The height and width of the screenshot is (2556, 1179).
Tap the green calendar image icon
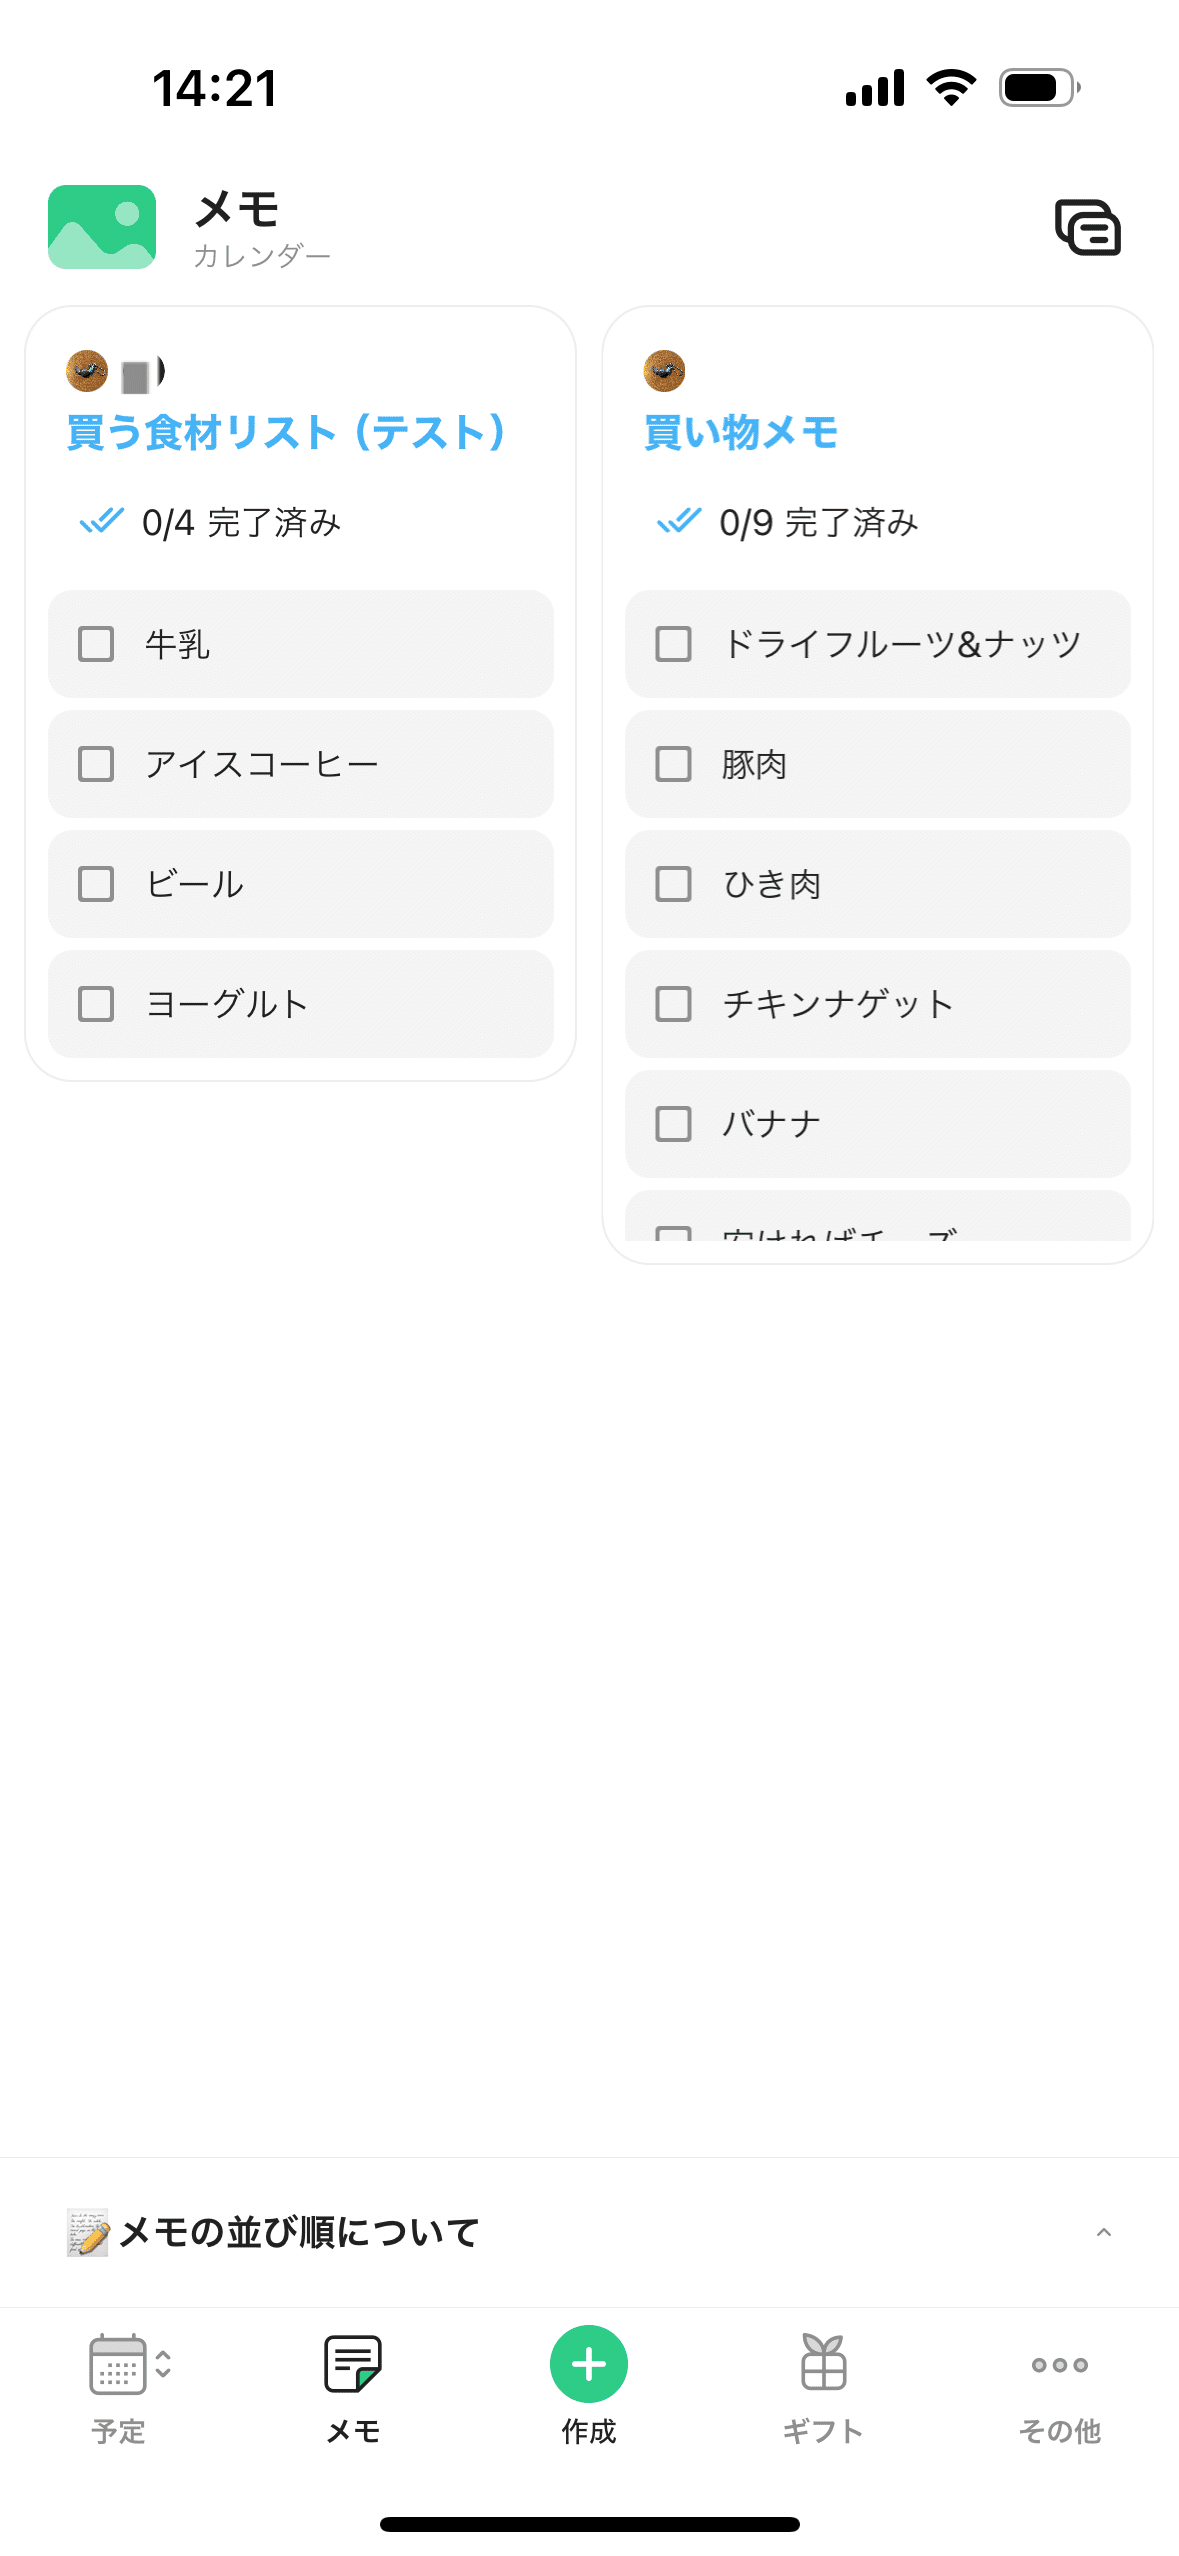point(102,227)
